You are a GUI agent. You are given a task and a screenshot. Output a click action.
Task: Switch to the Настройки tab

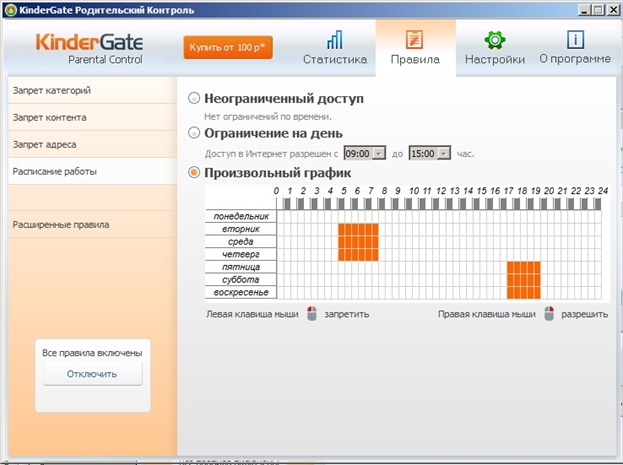[x=495, y=48]
